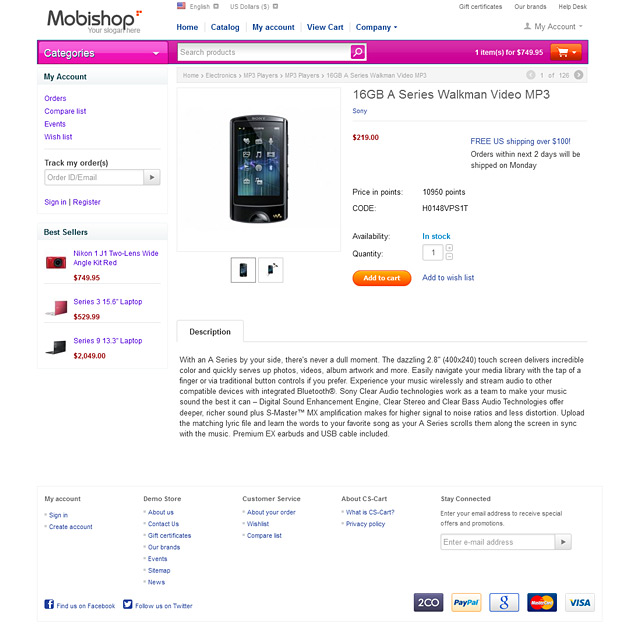The image size is (630, 630).
Task: Click the Twitter icon in footer
Action: pos(127,604)
